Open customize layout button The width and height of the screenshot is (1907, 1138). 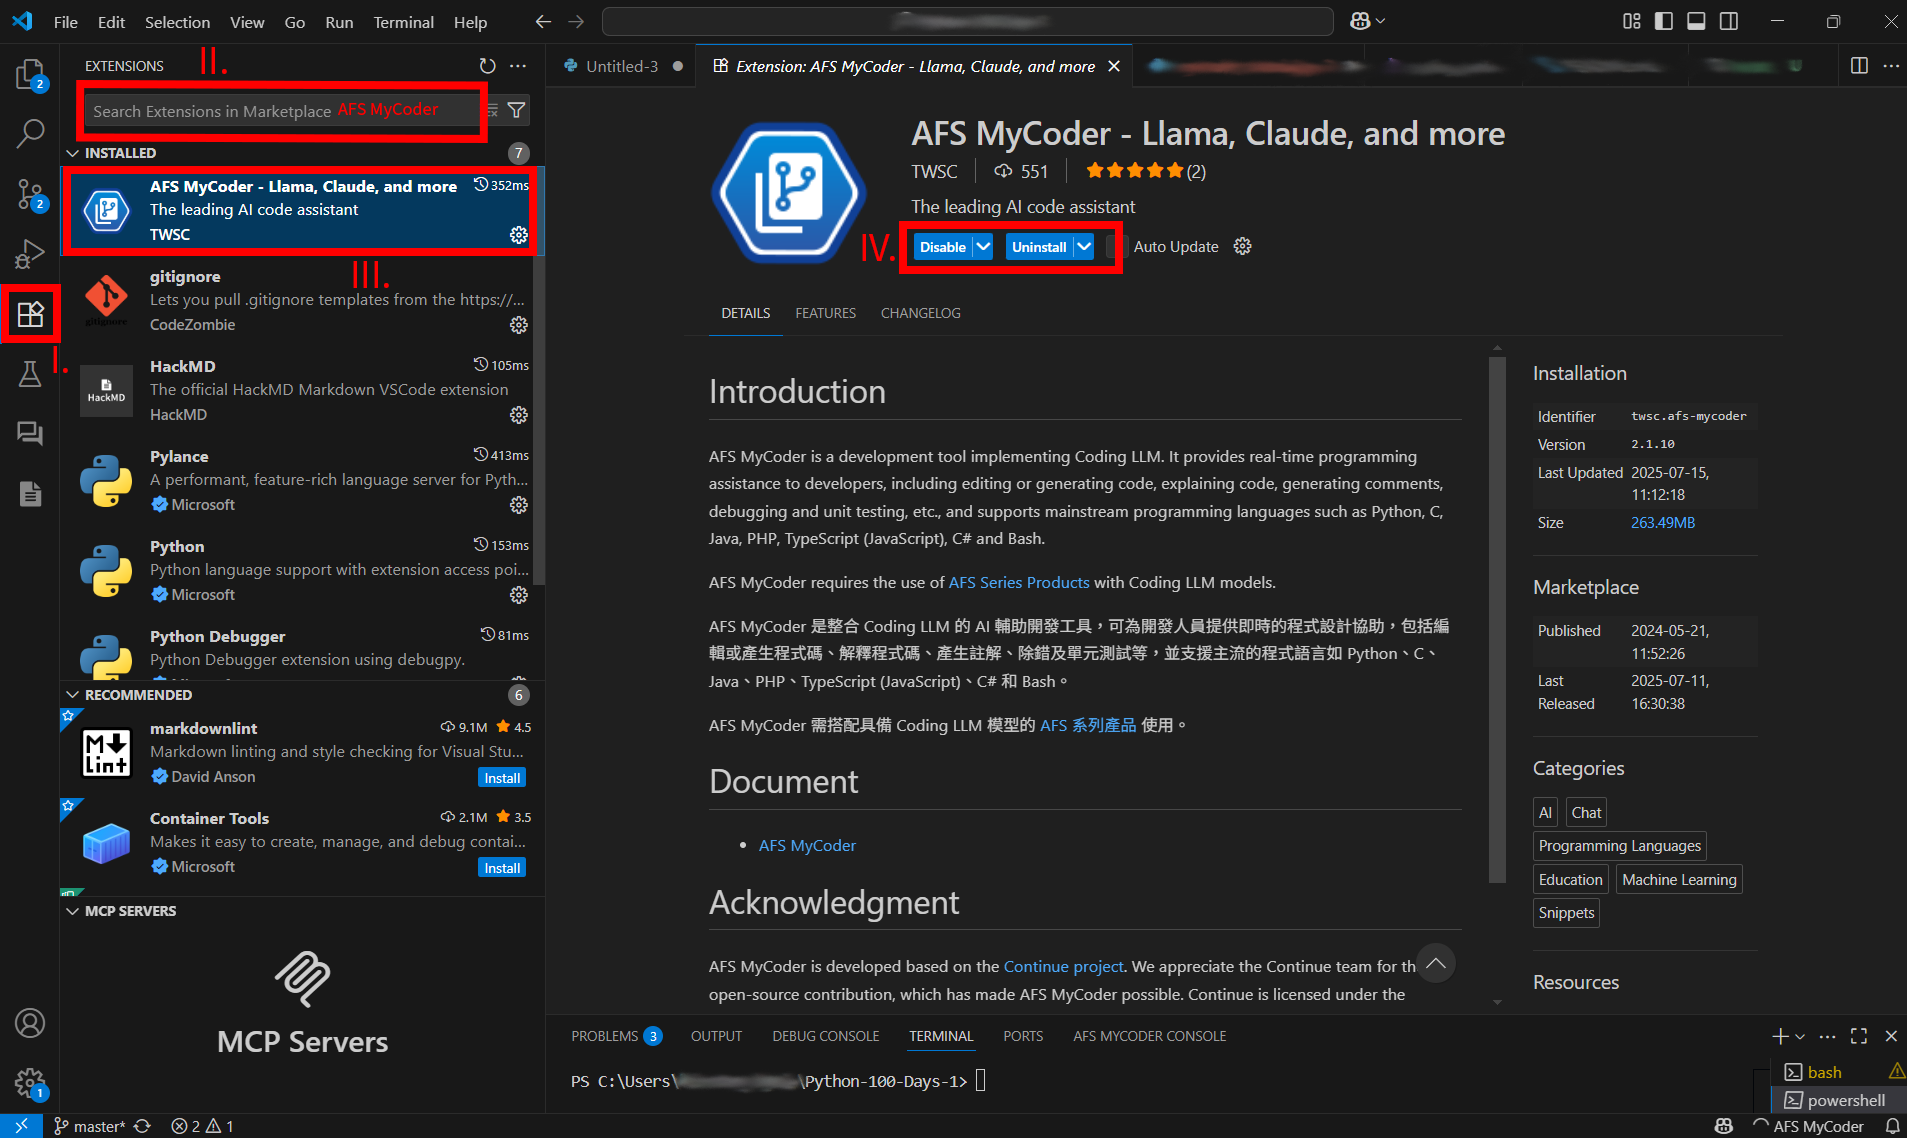(x=1632, y=21)
